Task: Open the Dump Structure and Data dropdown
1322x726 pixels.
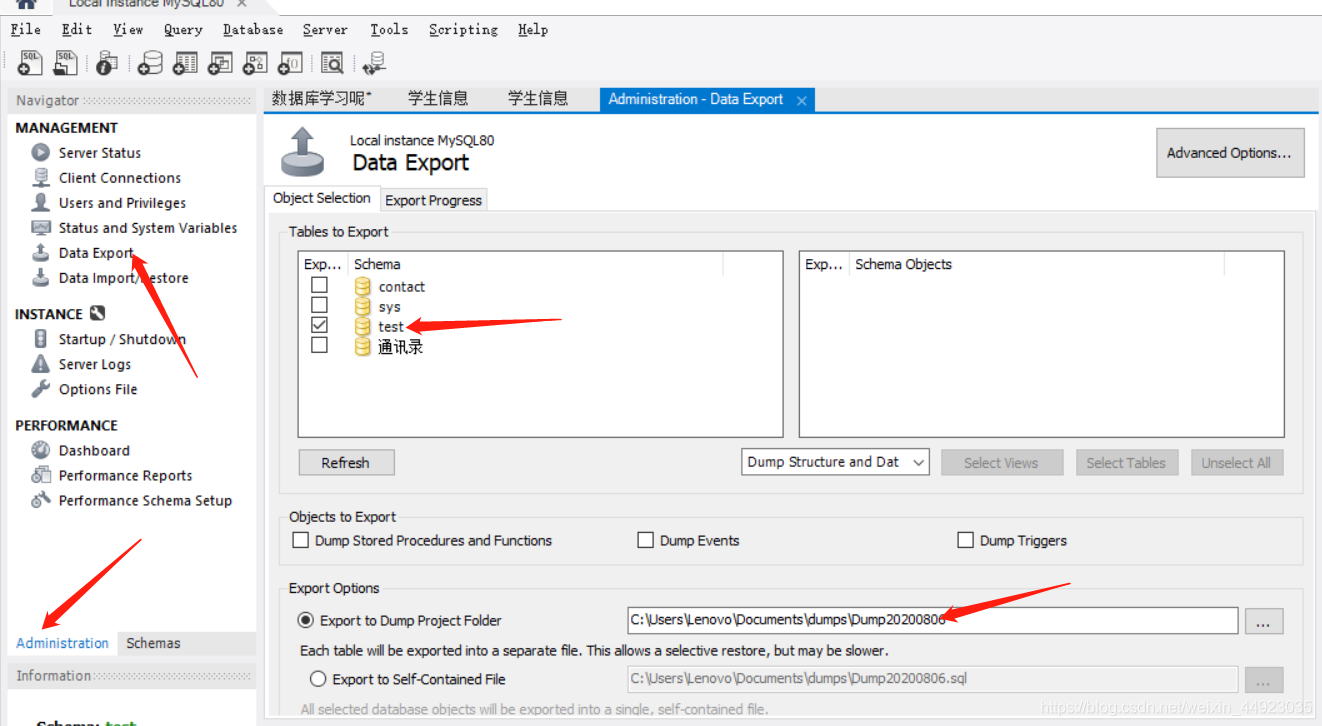Action: (835, 461)
